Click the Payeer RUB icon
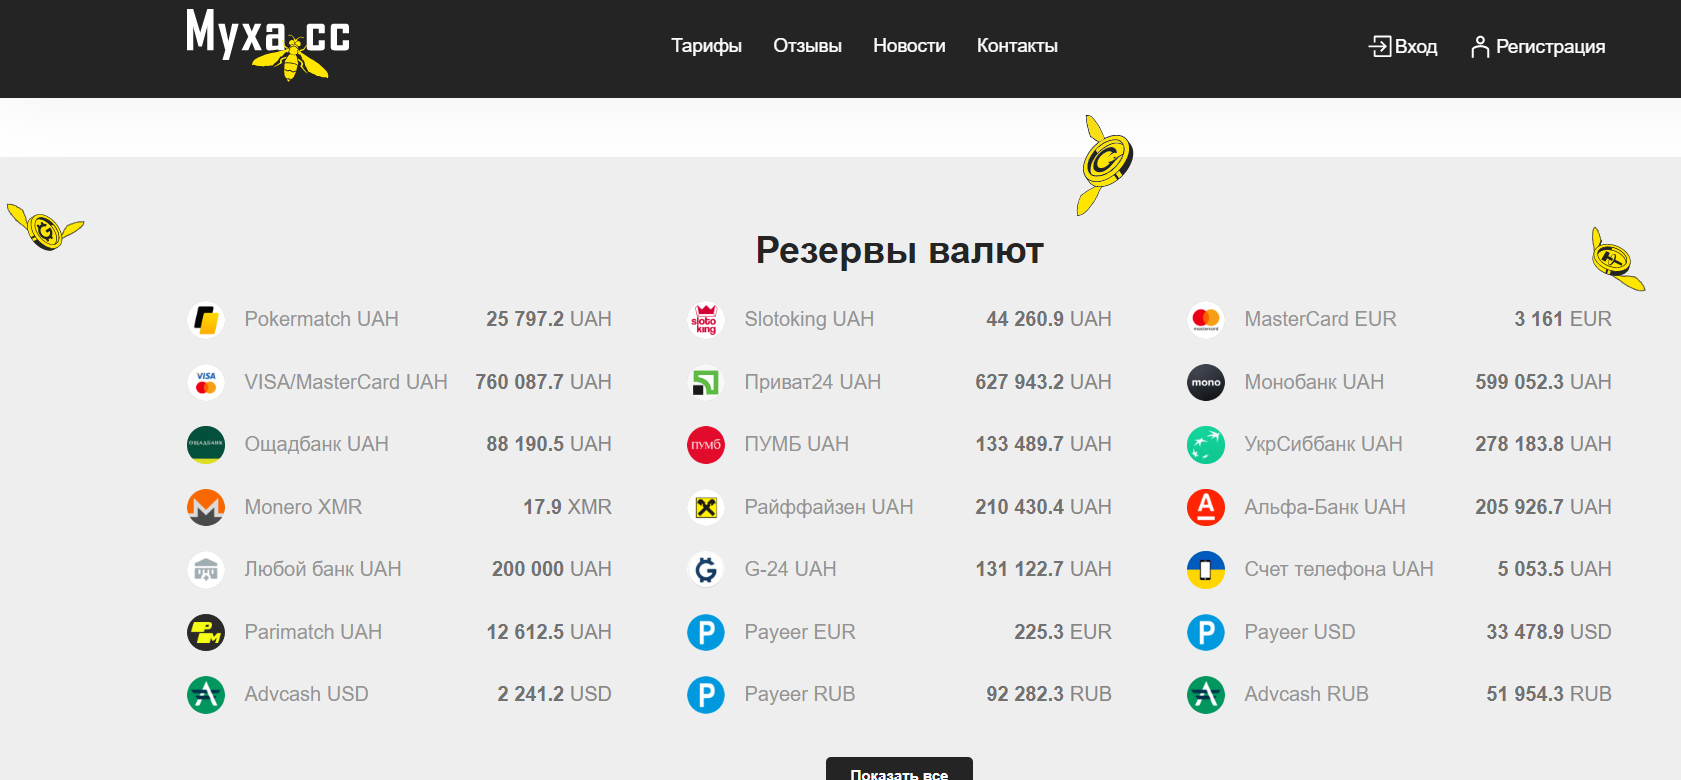 (x=706, y=695)
